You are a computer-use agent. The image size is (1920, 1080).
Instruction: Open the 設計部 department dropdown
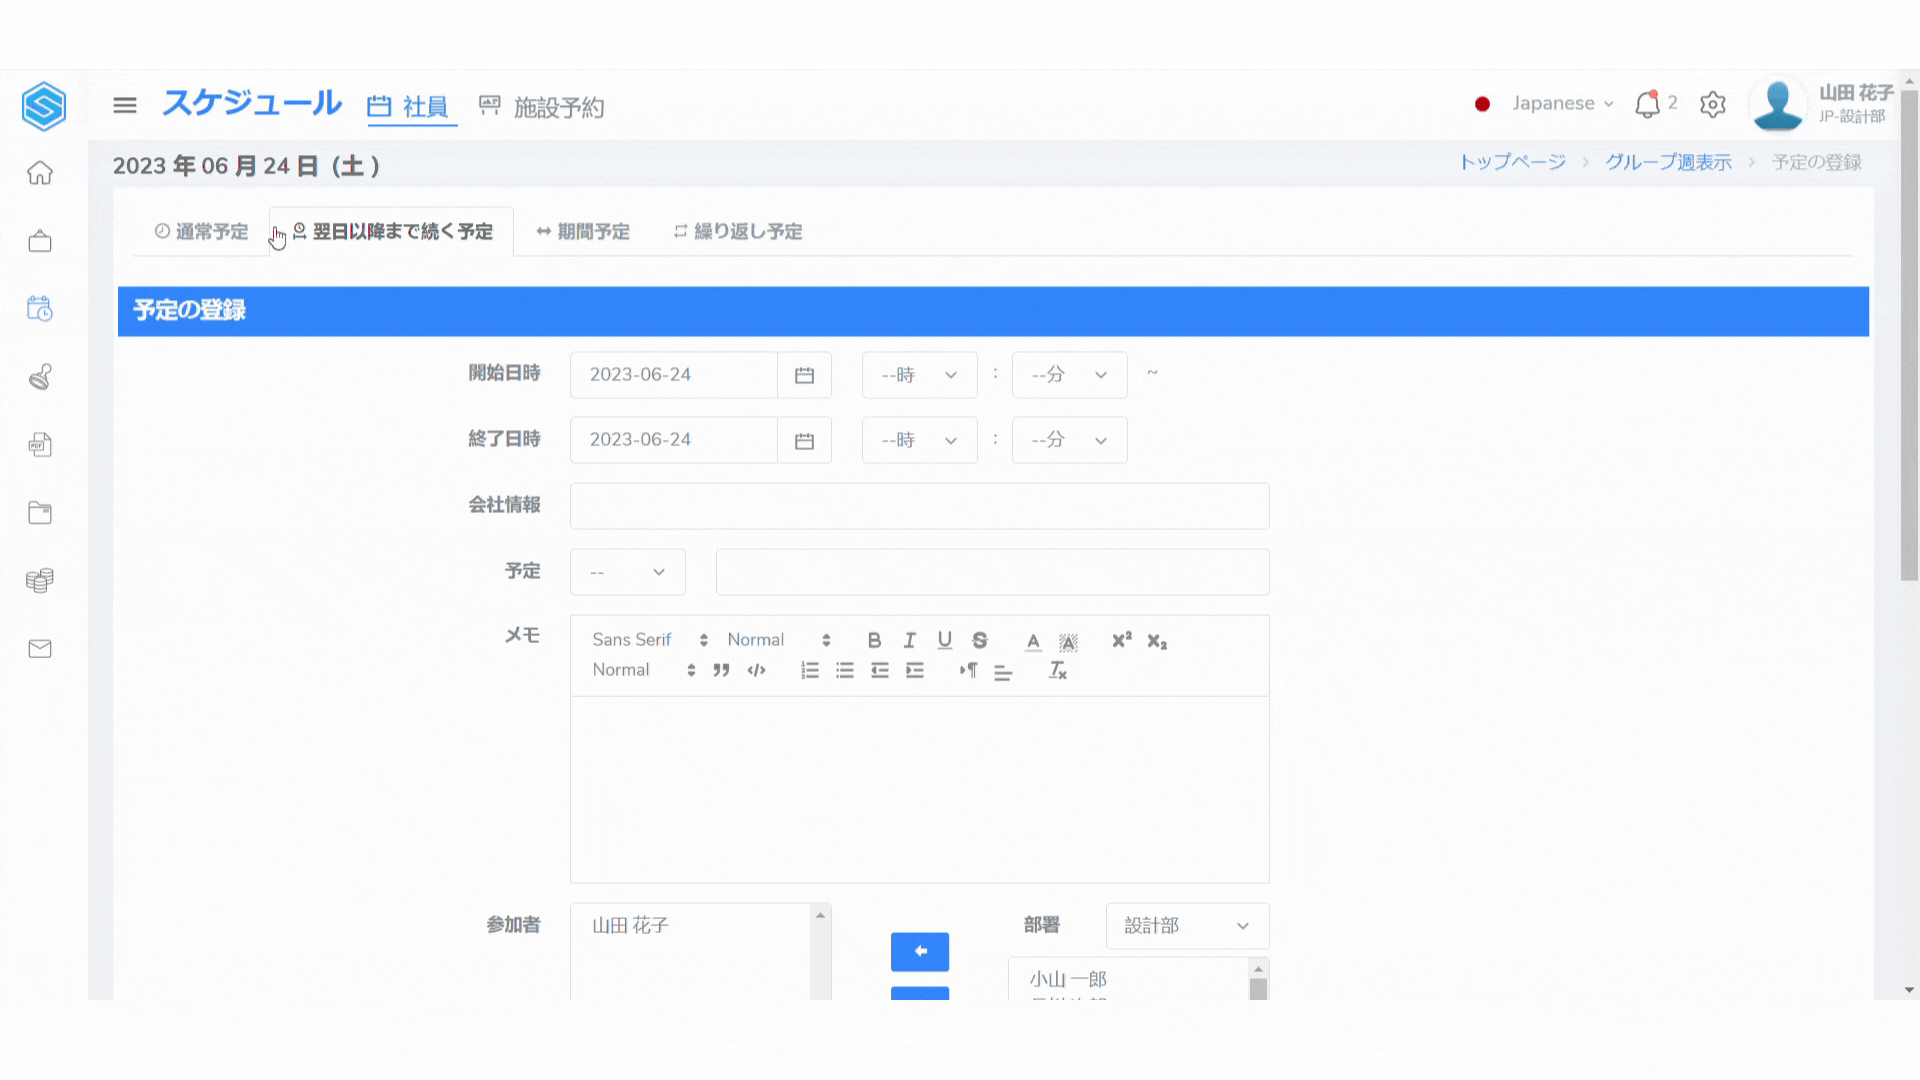tap(1187, 926)
